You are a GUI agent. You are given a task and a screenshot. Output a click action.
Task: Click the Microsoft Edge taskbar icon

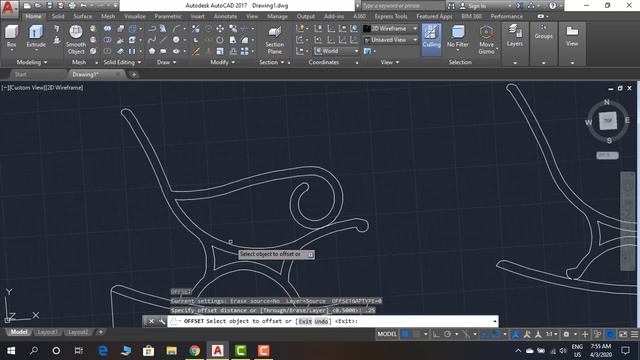click(x=103, y=351)
